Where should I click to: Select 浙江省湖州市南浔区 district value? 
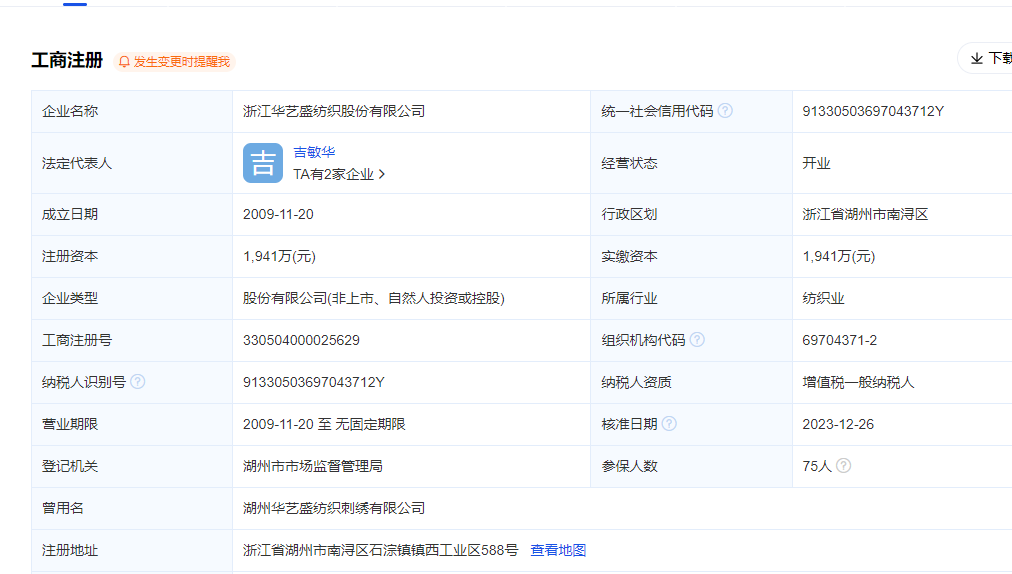tap(865, 214)
